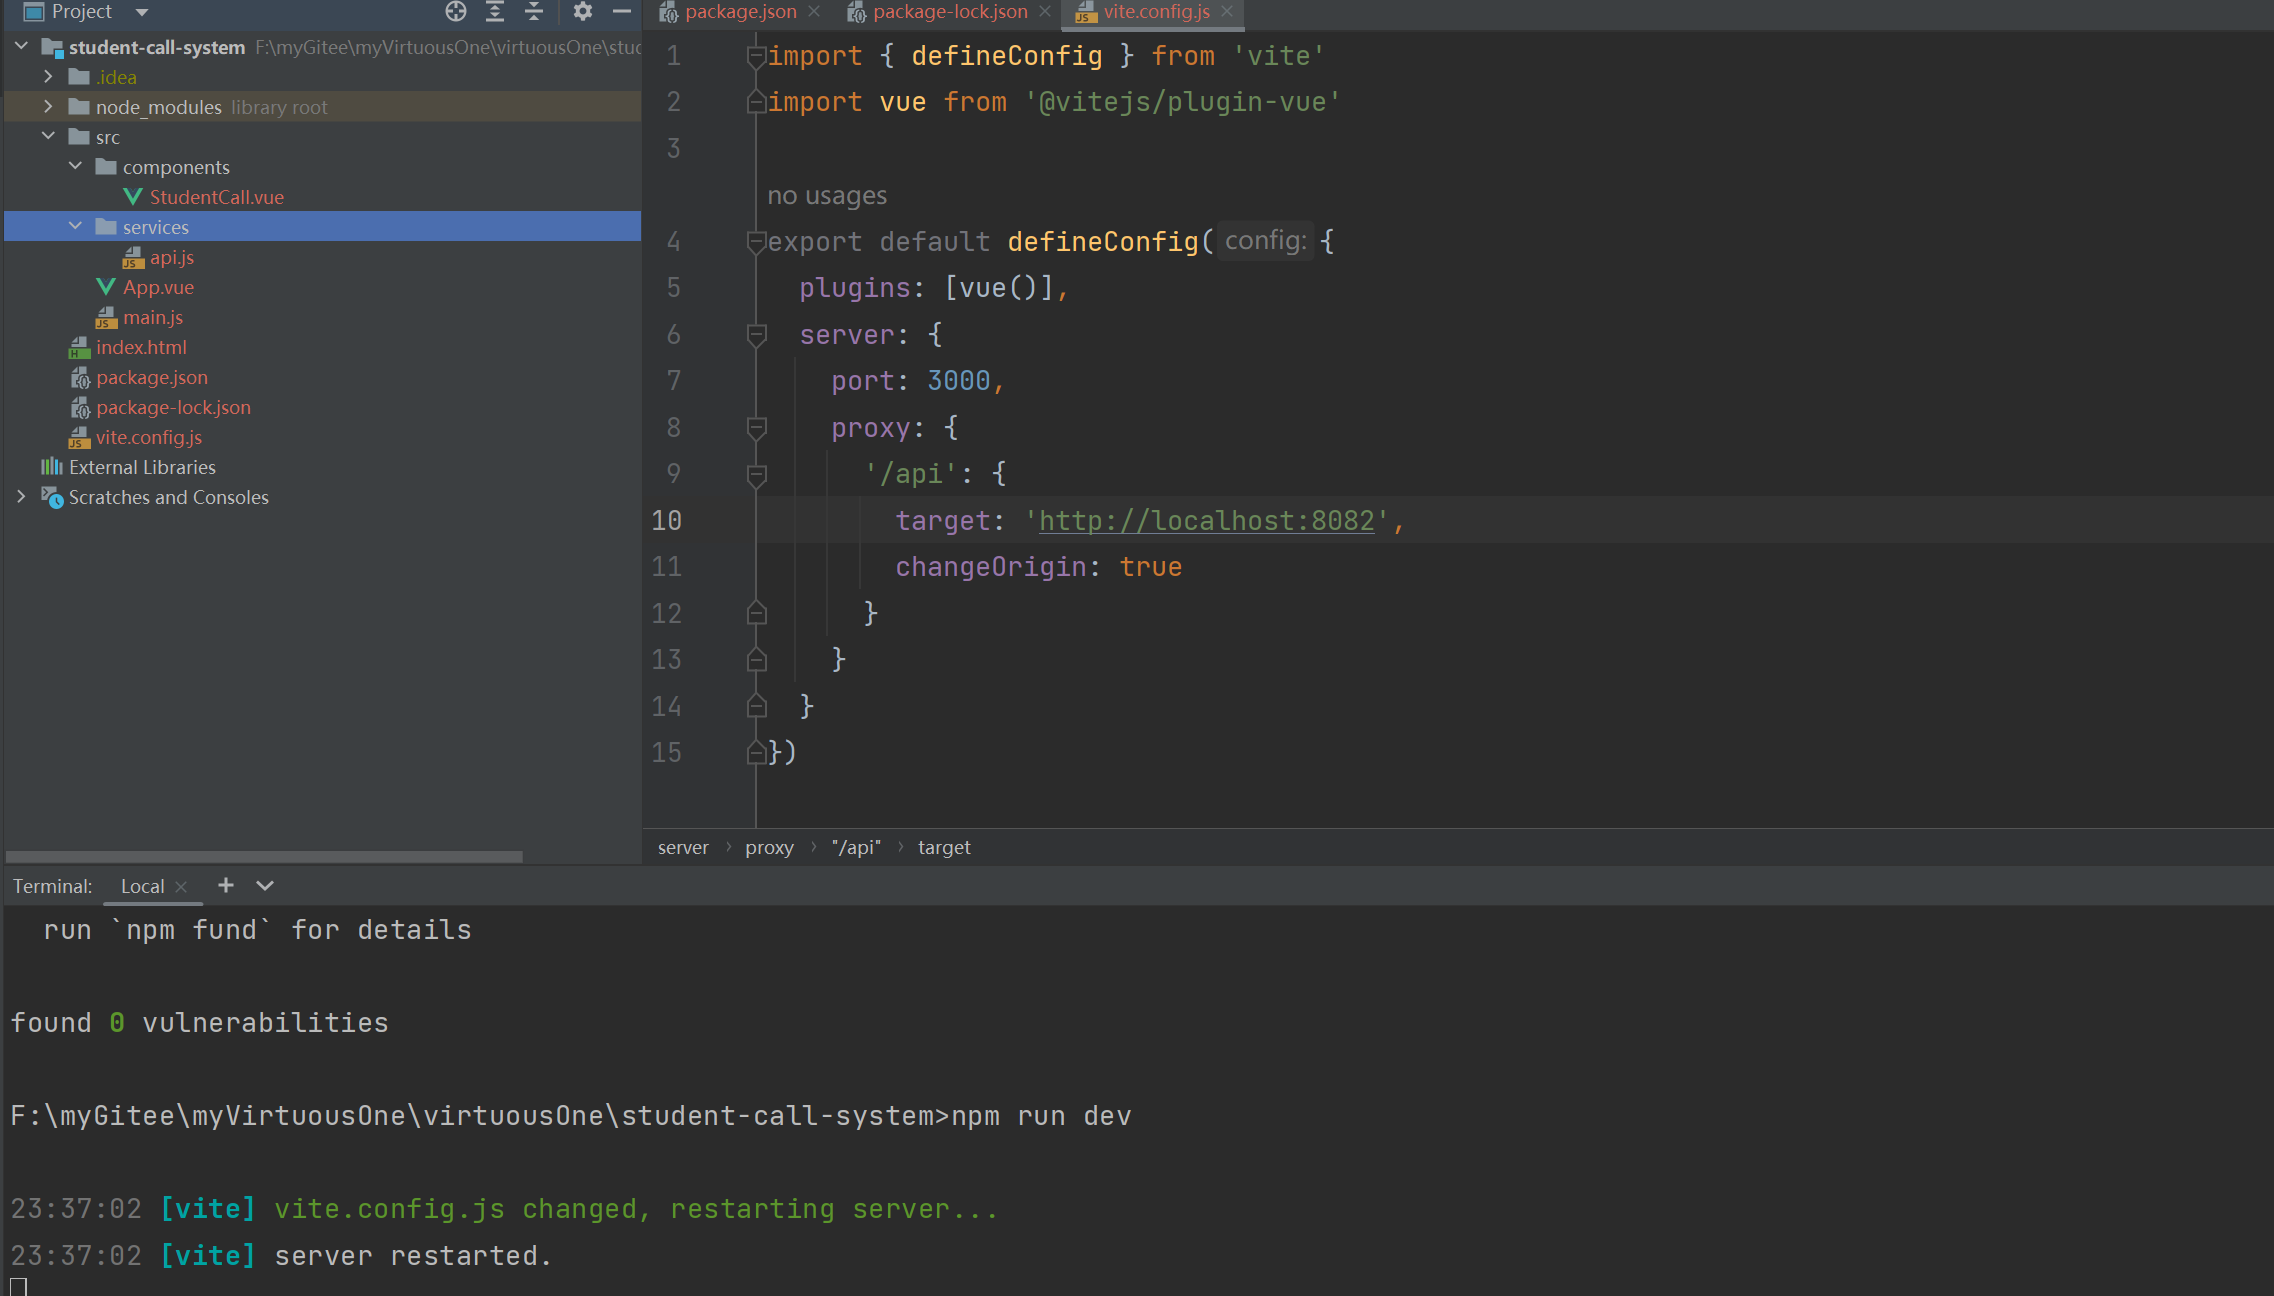Click fold end marker at line 14
Screen dimensions: 2274x1296
[757, 706]
